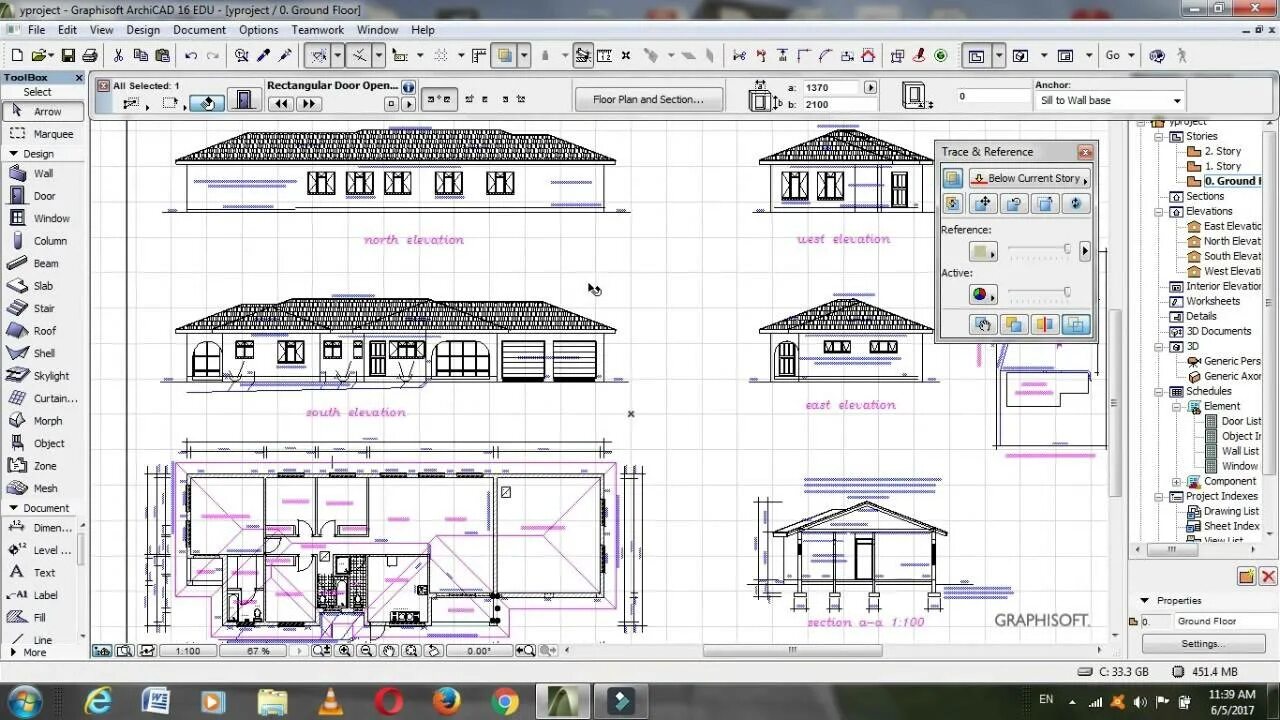Click the Save icon in toolbar
This screenshot has width=1280, height=720.
click(x=68, y=56)
